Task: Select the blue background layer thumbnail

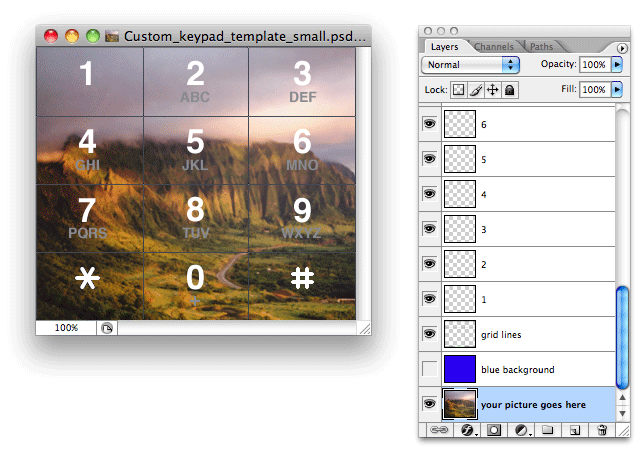Action: 460,369
